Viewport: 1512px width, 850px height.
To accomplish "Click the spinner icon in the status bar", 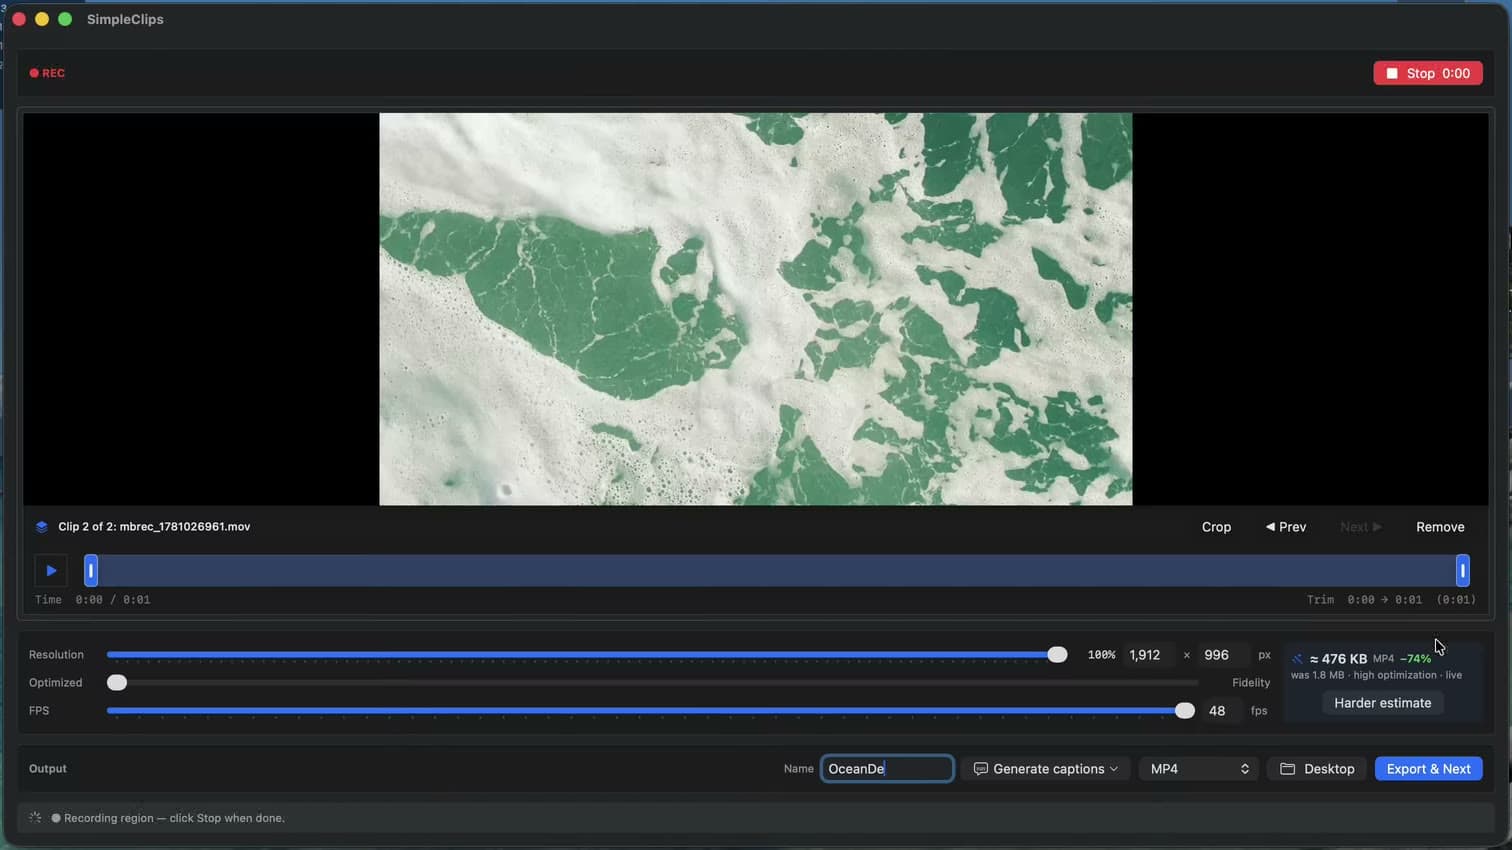I will point(36,818).
